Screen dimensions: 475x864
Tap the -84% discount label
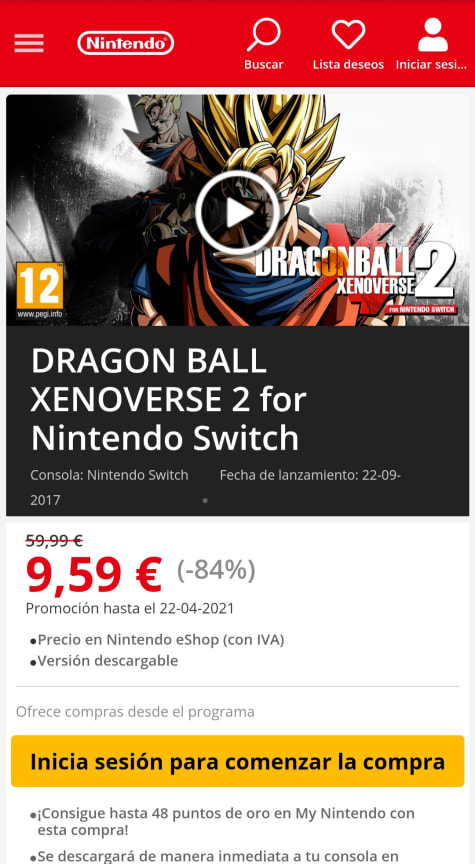click(x=216, y=570)
